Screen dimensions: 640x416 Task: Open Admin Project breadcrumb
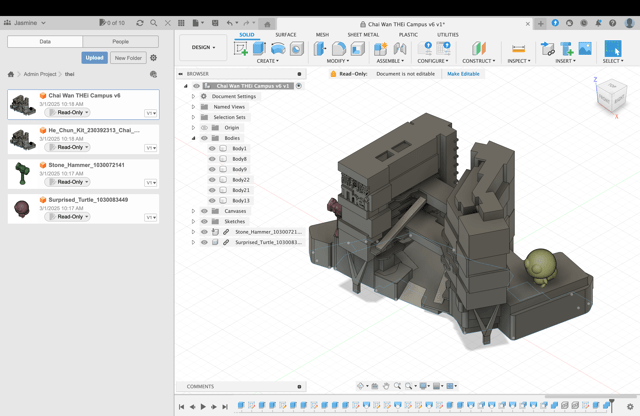click(40, 74)
